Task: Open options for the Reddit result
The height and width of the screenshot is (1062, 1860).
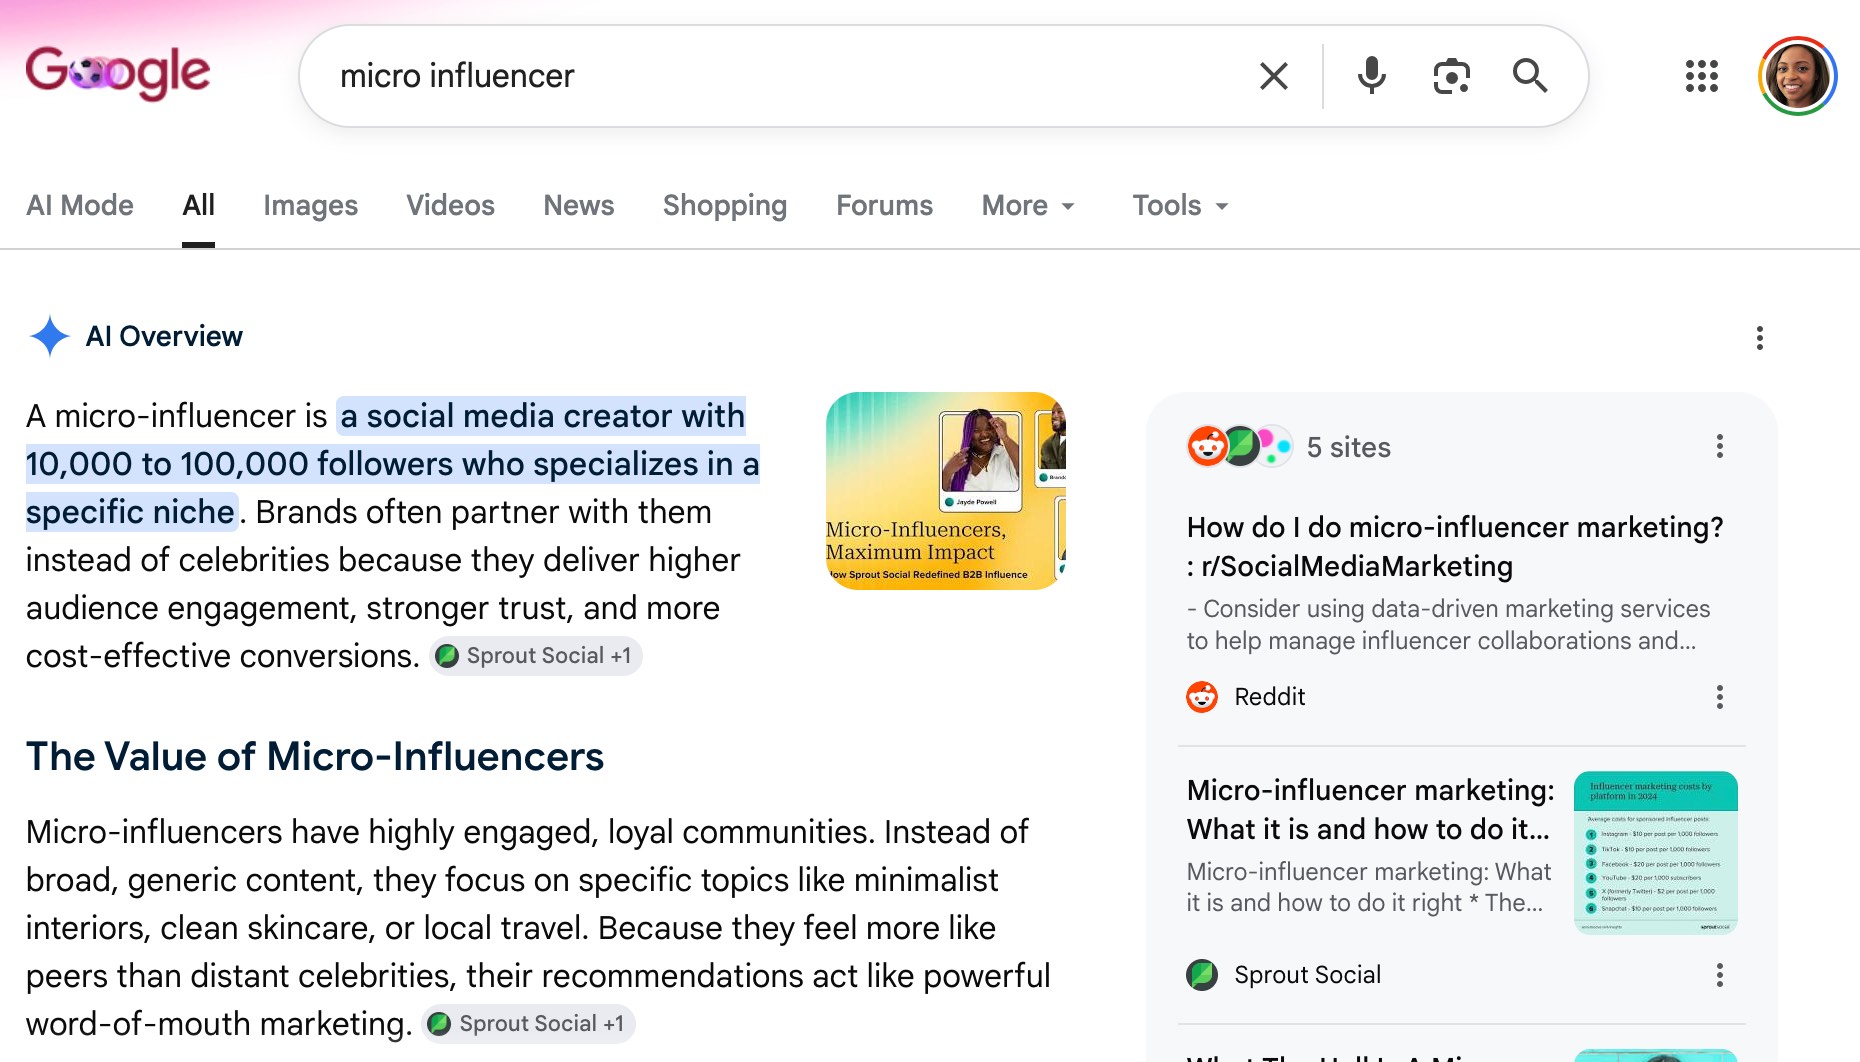Action: click(x=1720, y=697)
